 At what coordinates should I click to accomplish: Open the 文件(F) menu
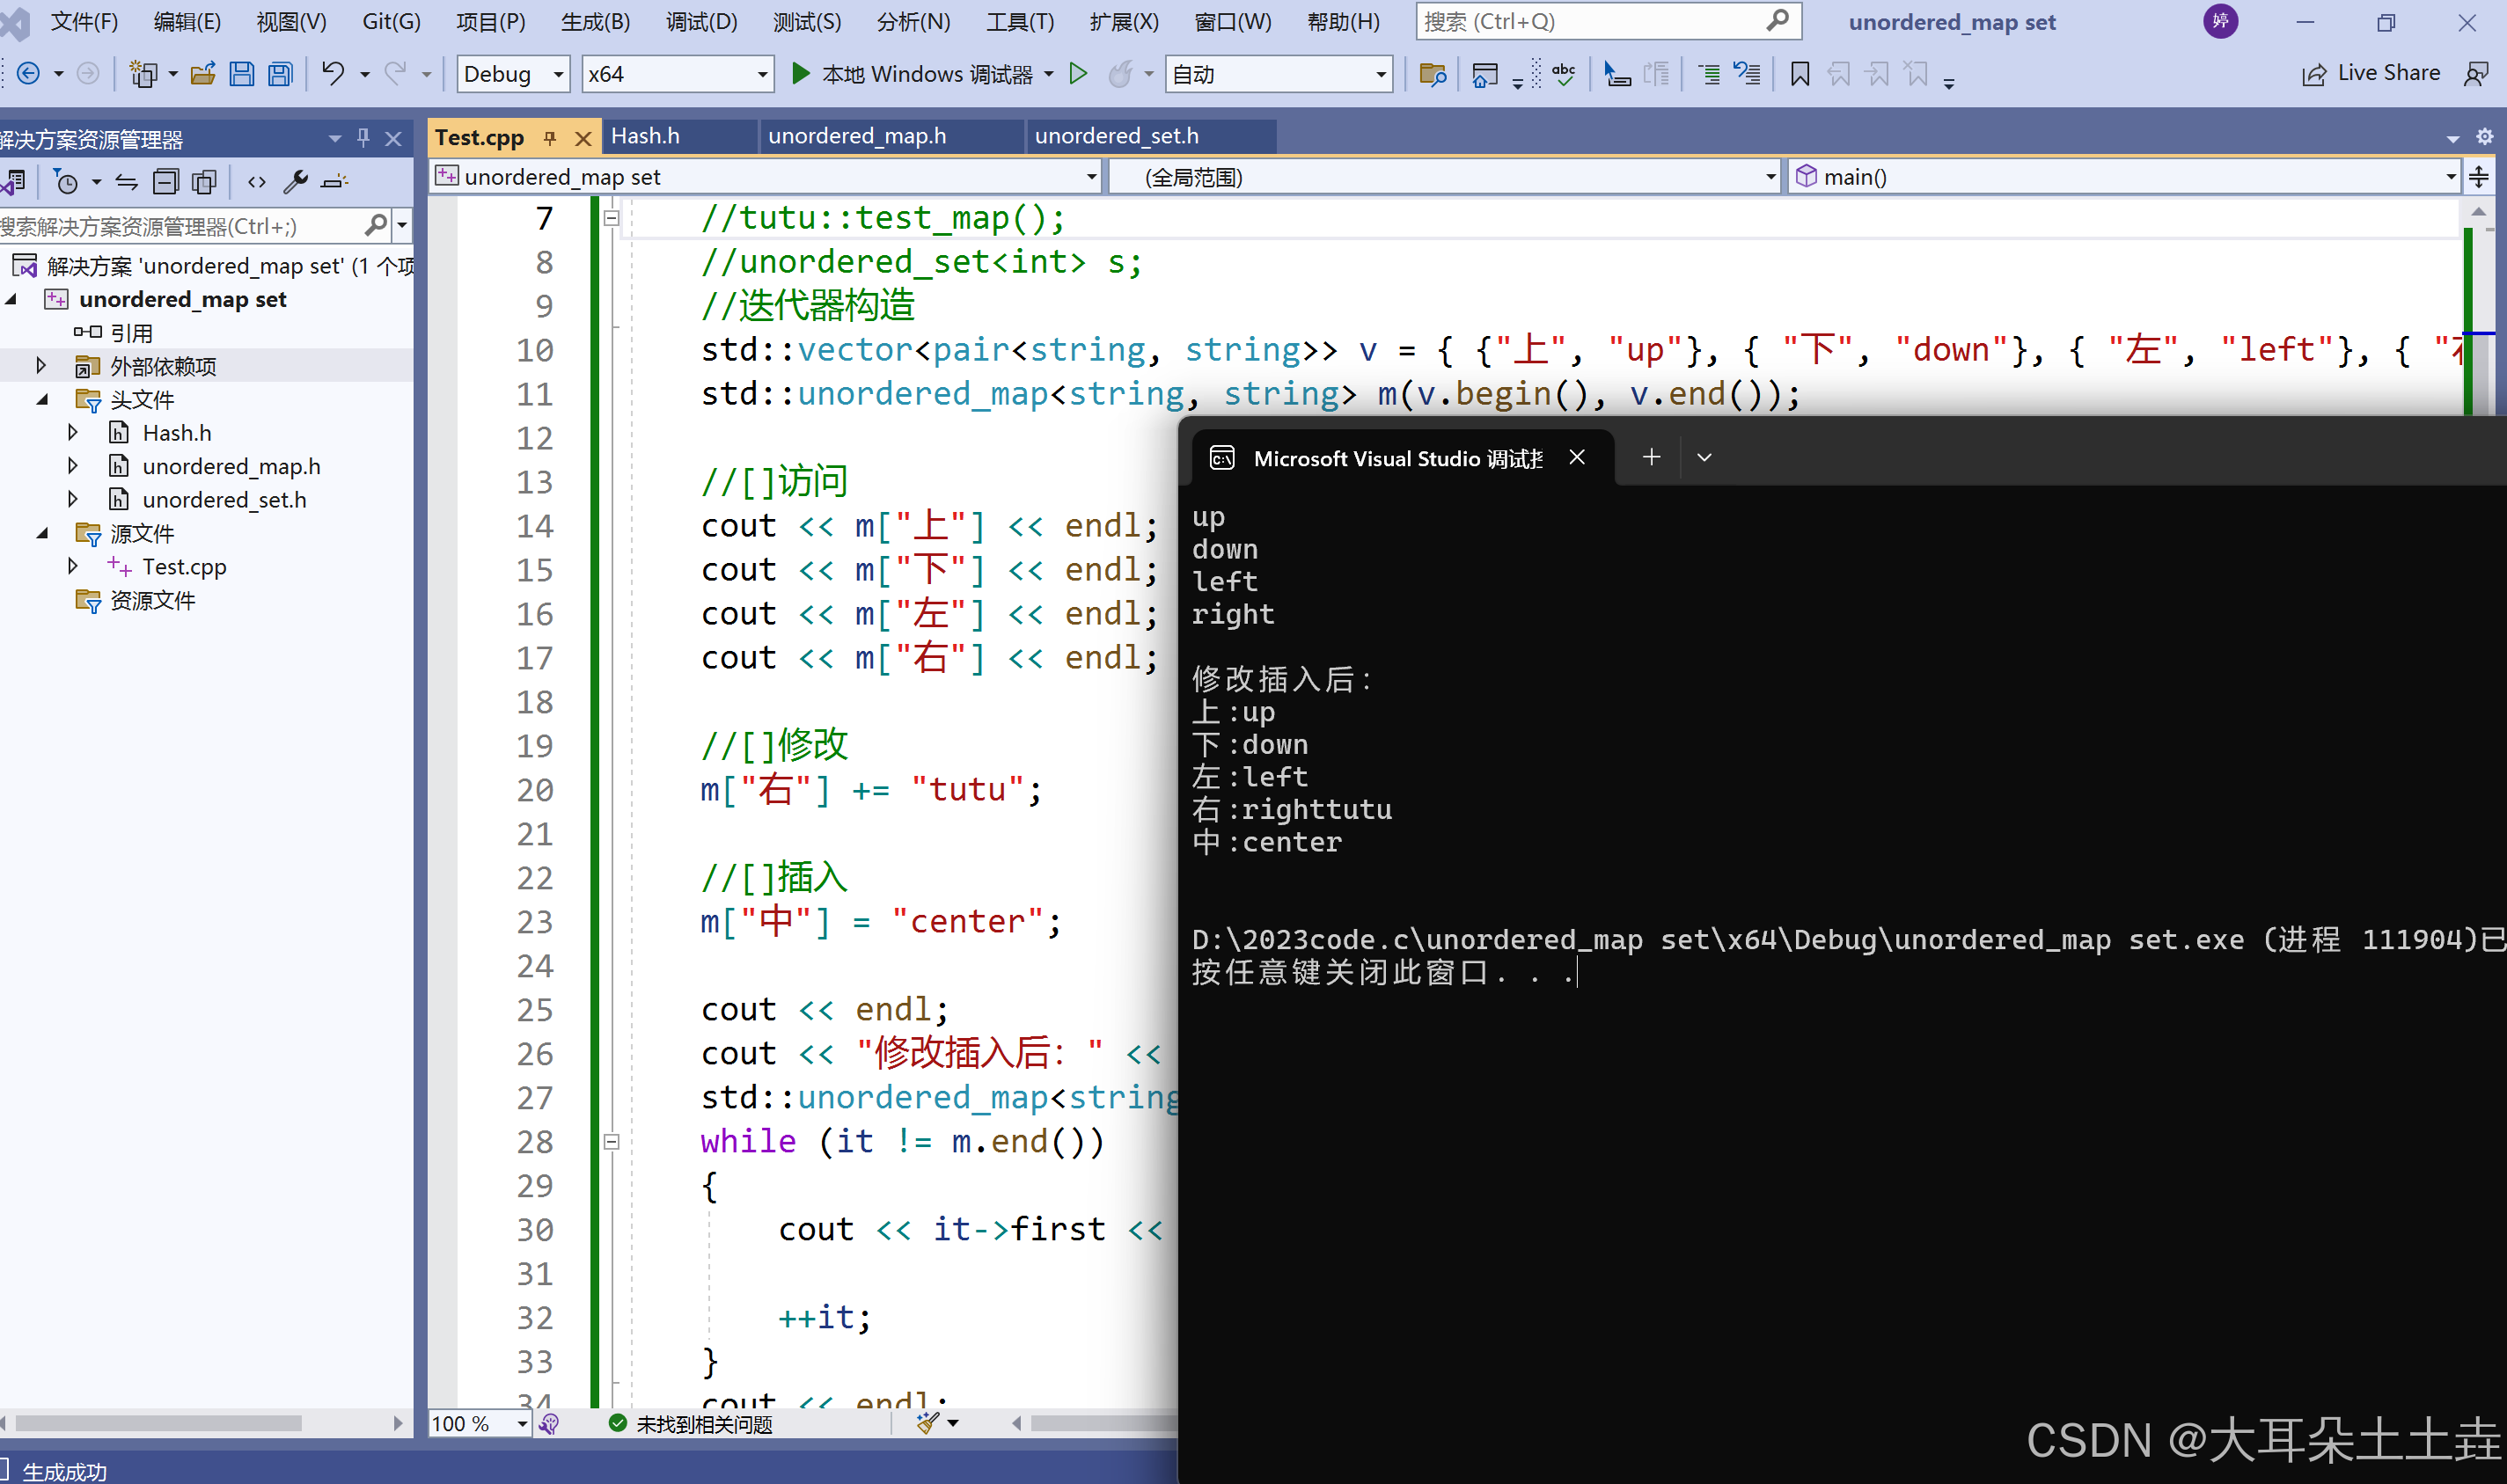[84, 22]
